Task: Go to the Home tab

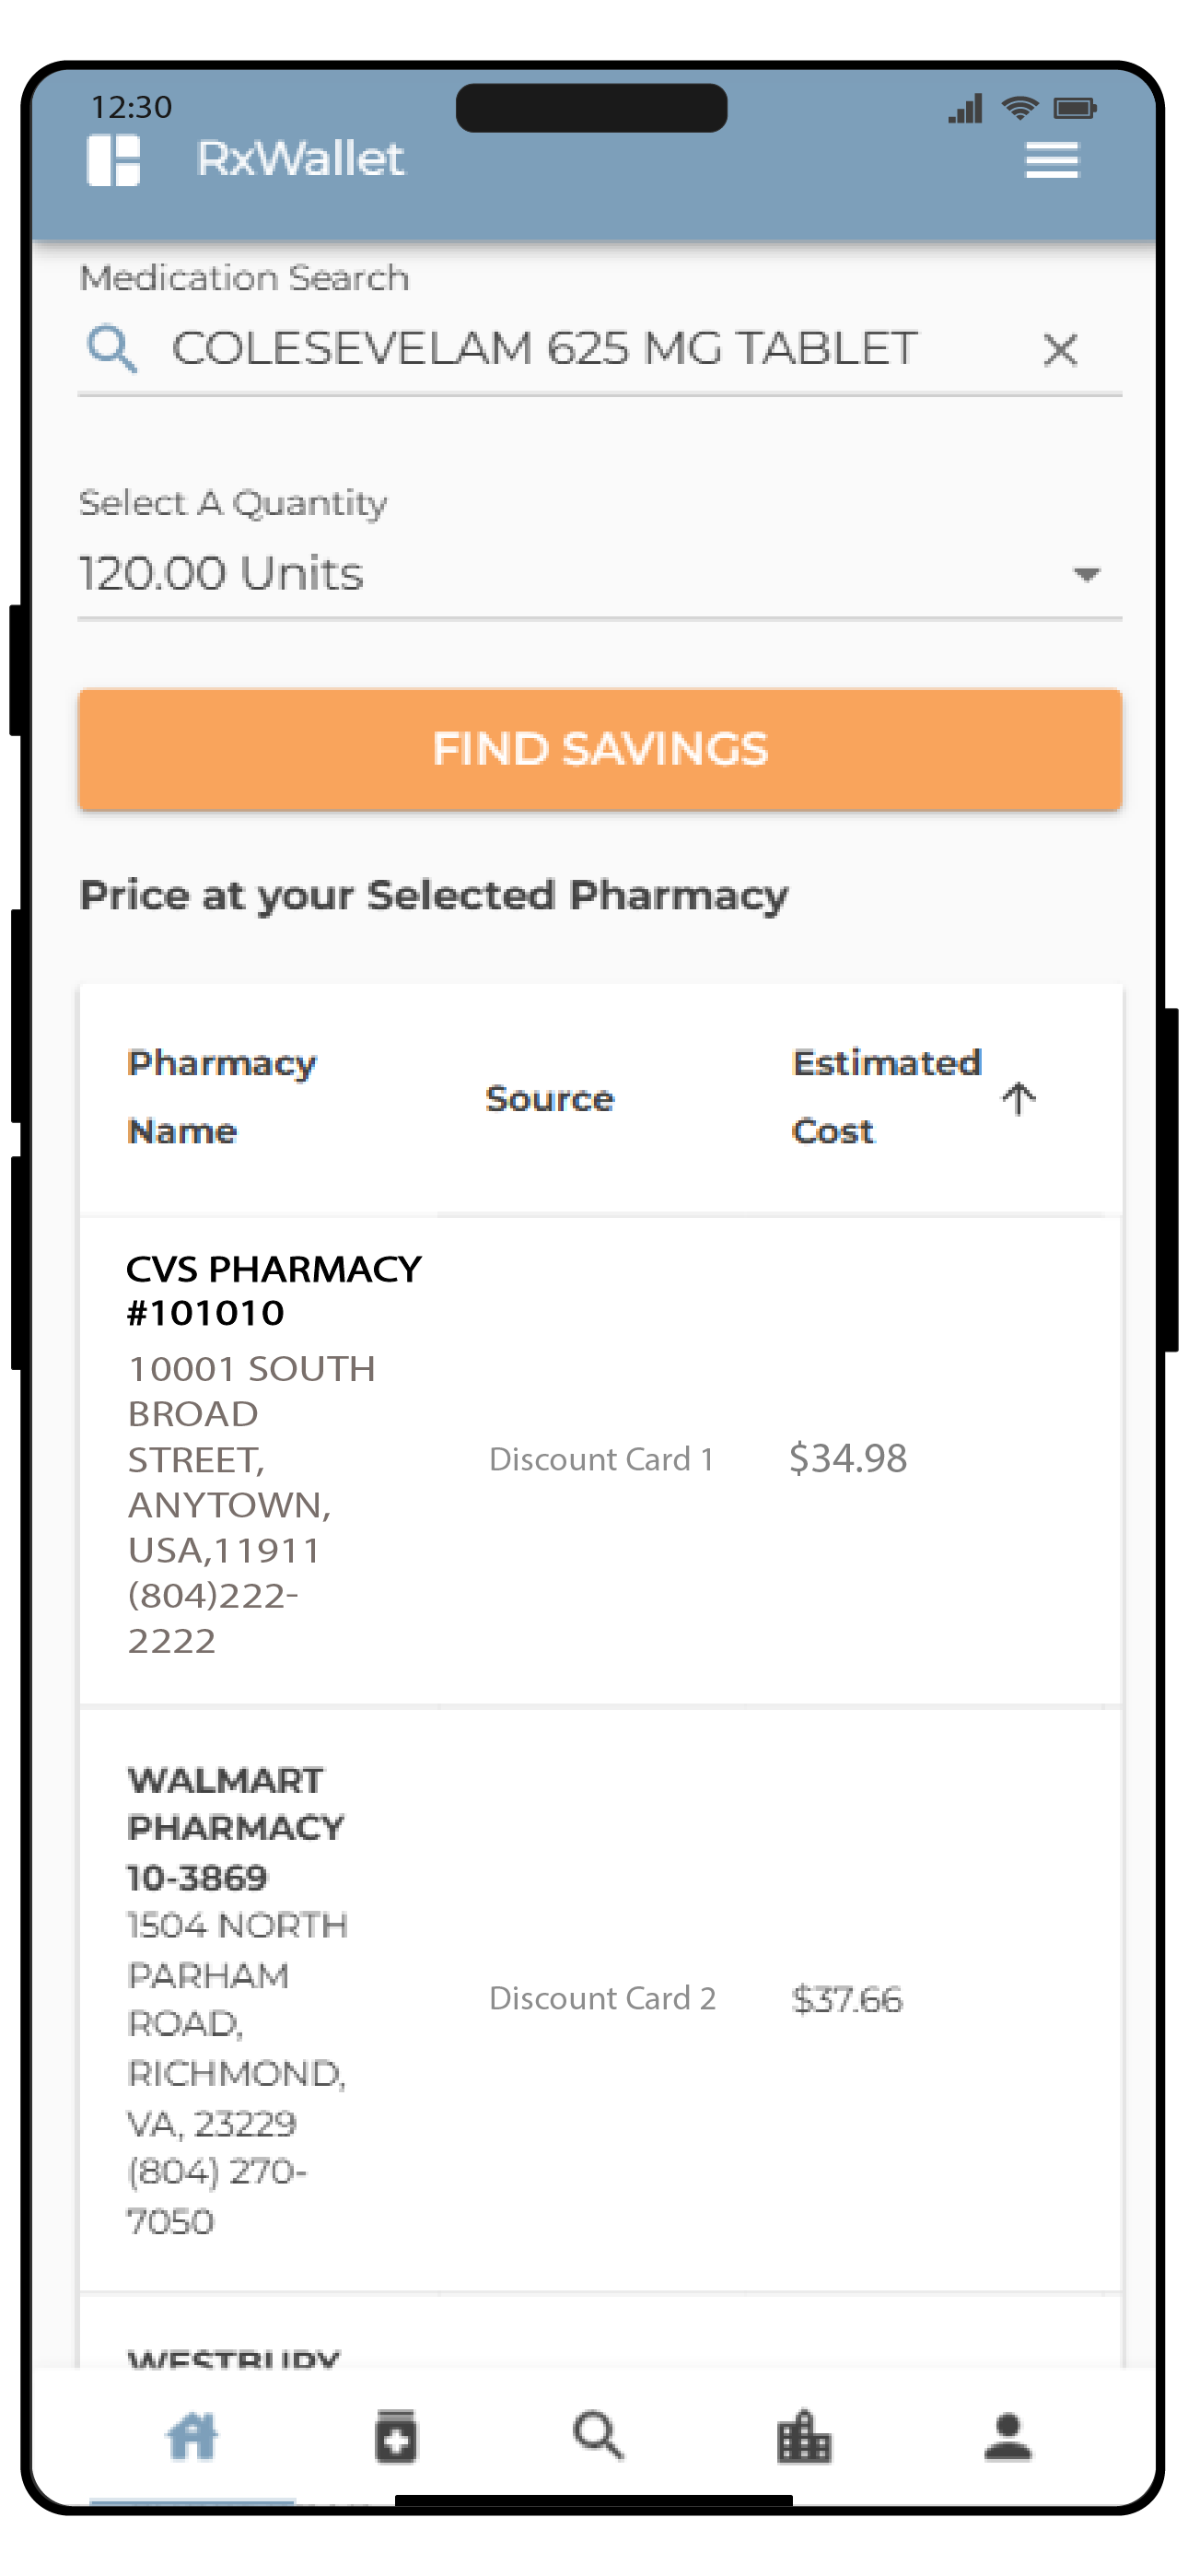Action: (192, 2435)
